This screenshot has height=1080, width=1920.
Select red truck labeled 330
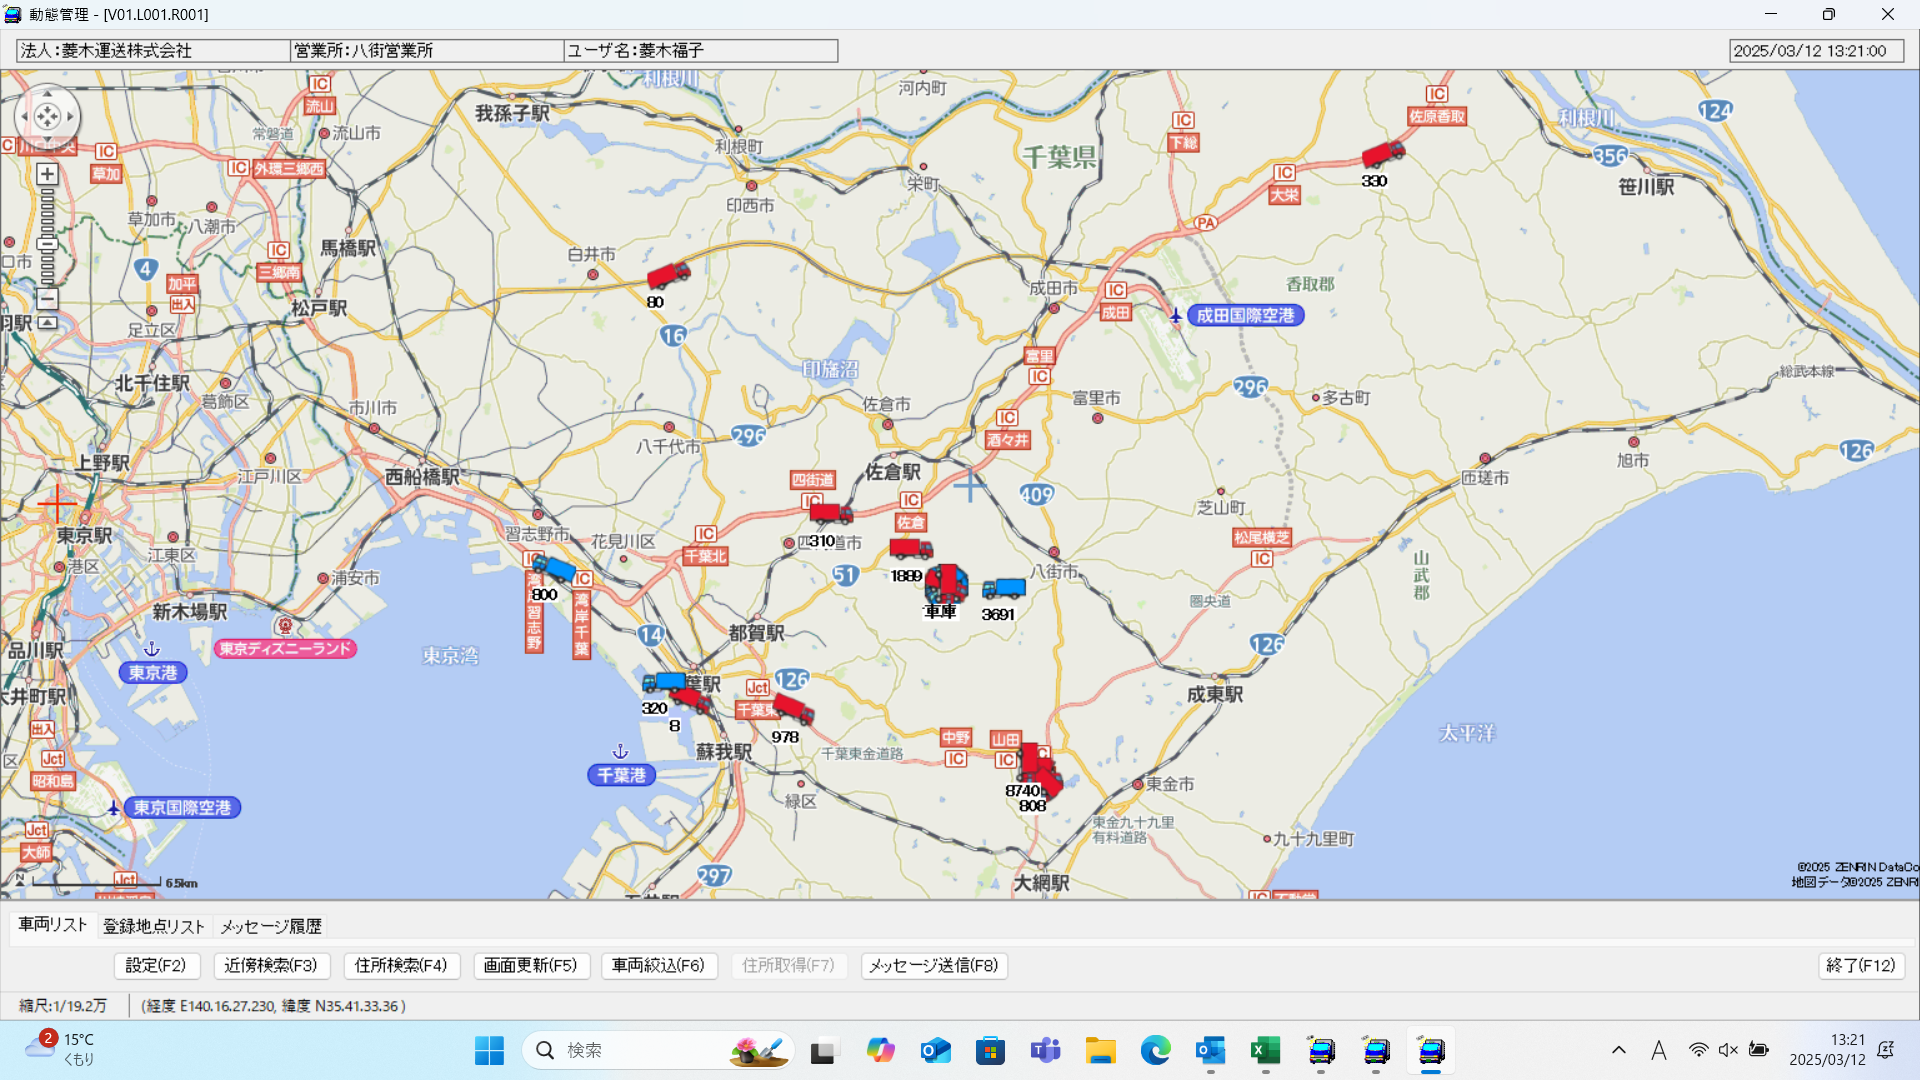point(1383,154)
